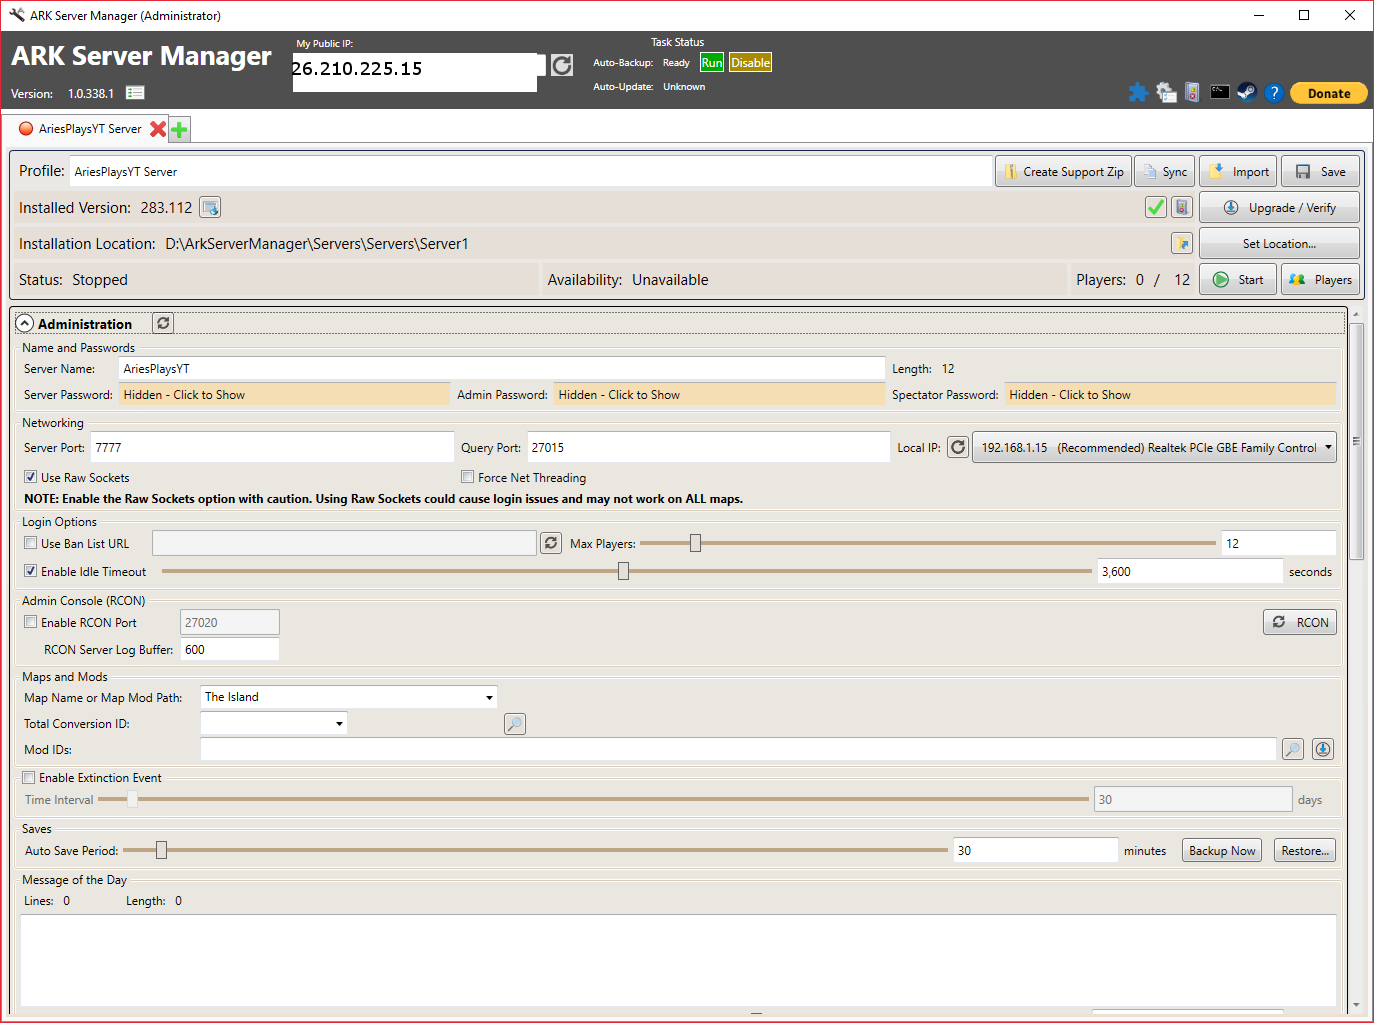Save the server profile
Viewport: 1374px width, 1023px height.
pos(1321,171)
